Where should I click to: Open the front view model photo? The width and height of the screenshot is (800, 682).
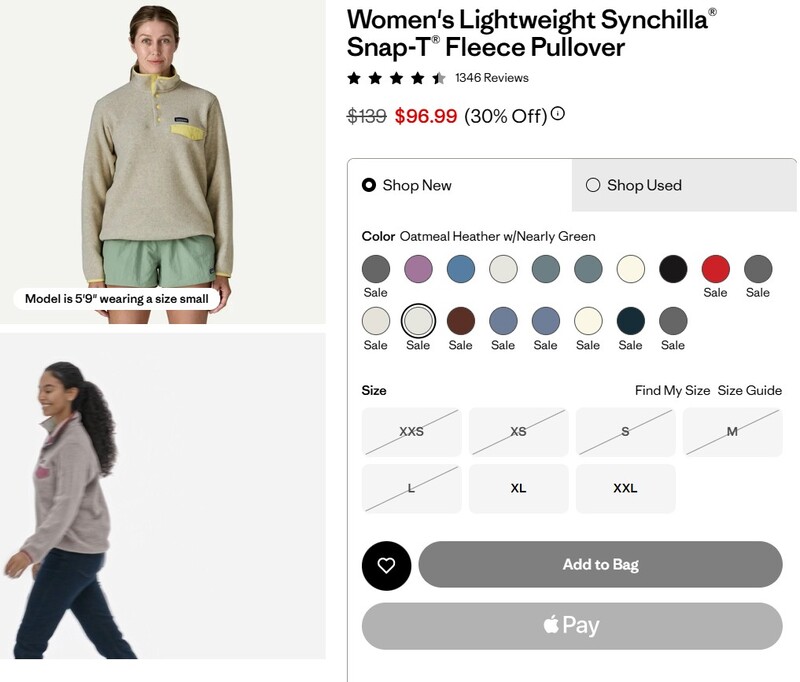coord(162,160)
